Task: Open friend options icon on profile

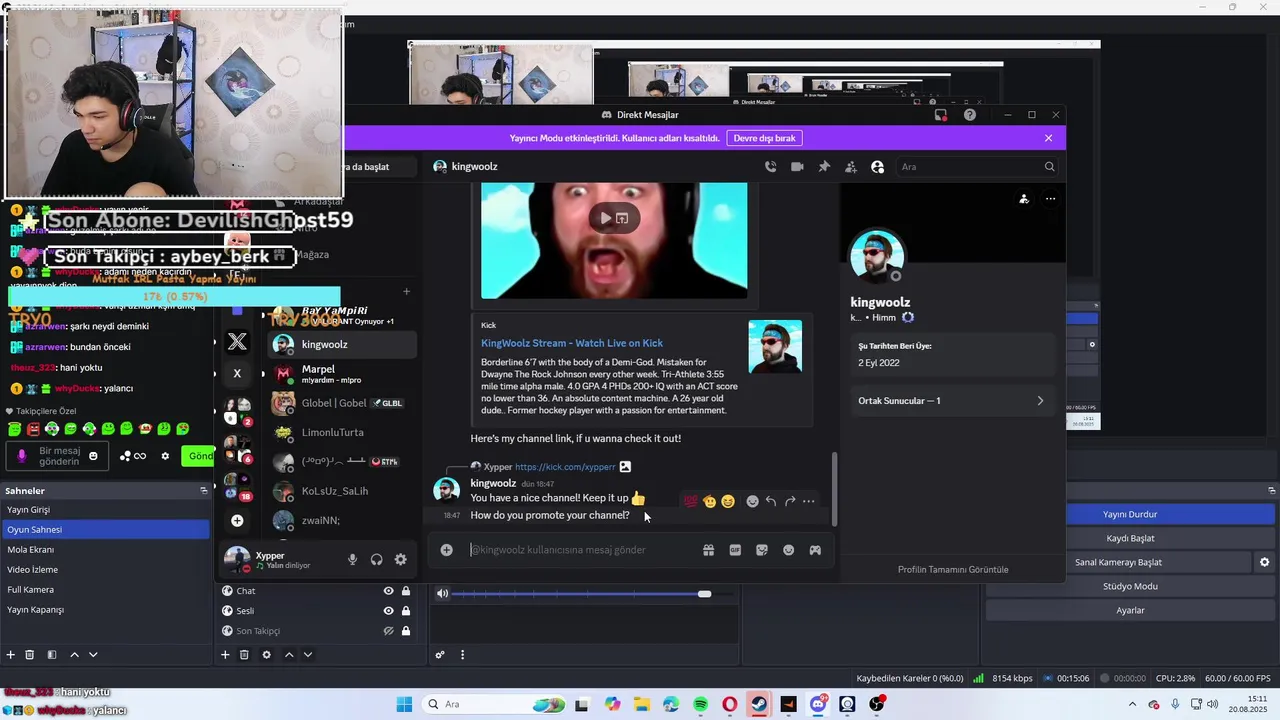Action: [x=1023, y=199]
